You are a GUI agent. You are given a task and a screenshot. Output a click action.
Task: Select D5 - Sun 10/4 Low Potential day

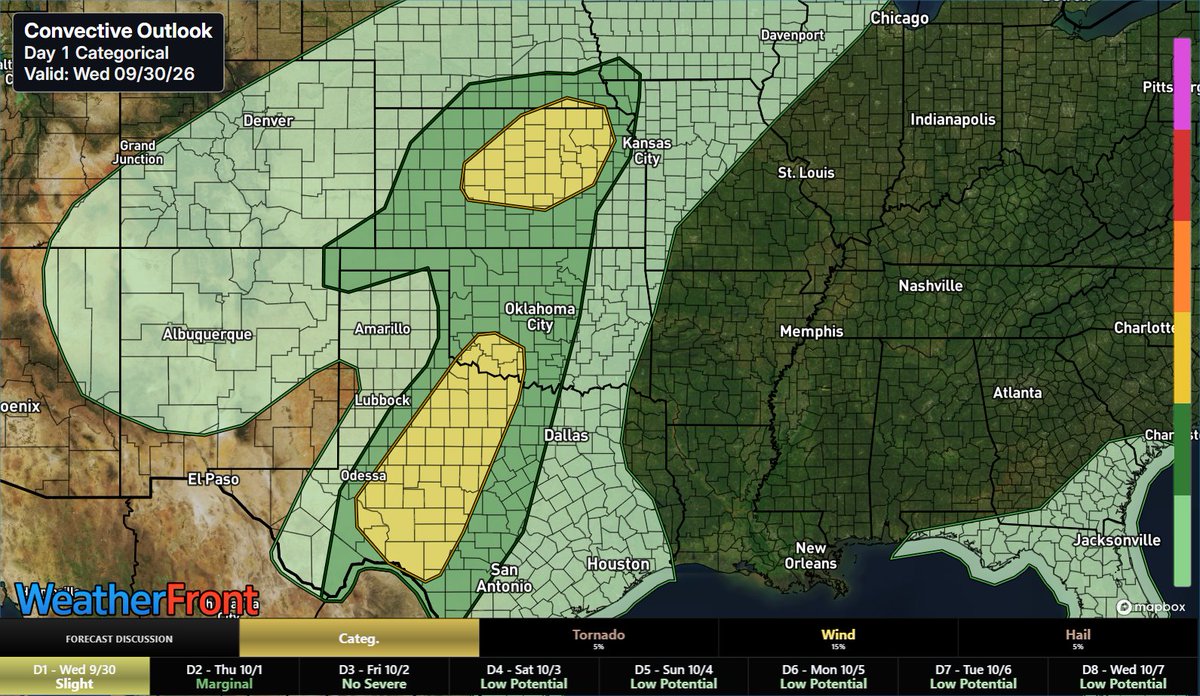[x=675, y=677]
